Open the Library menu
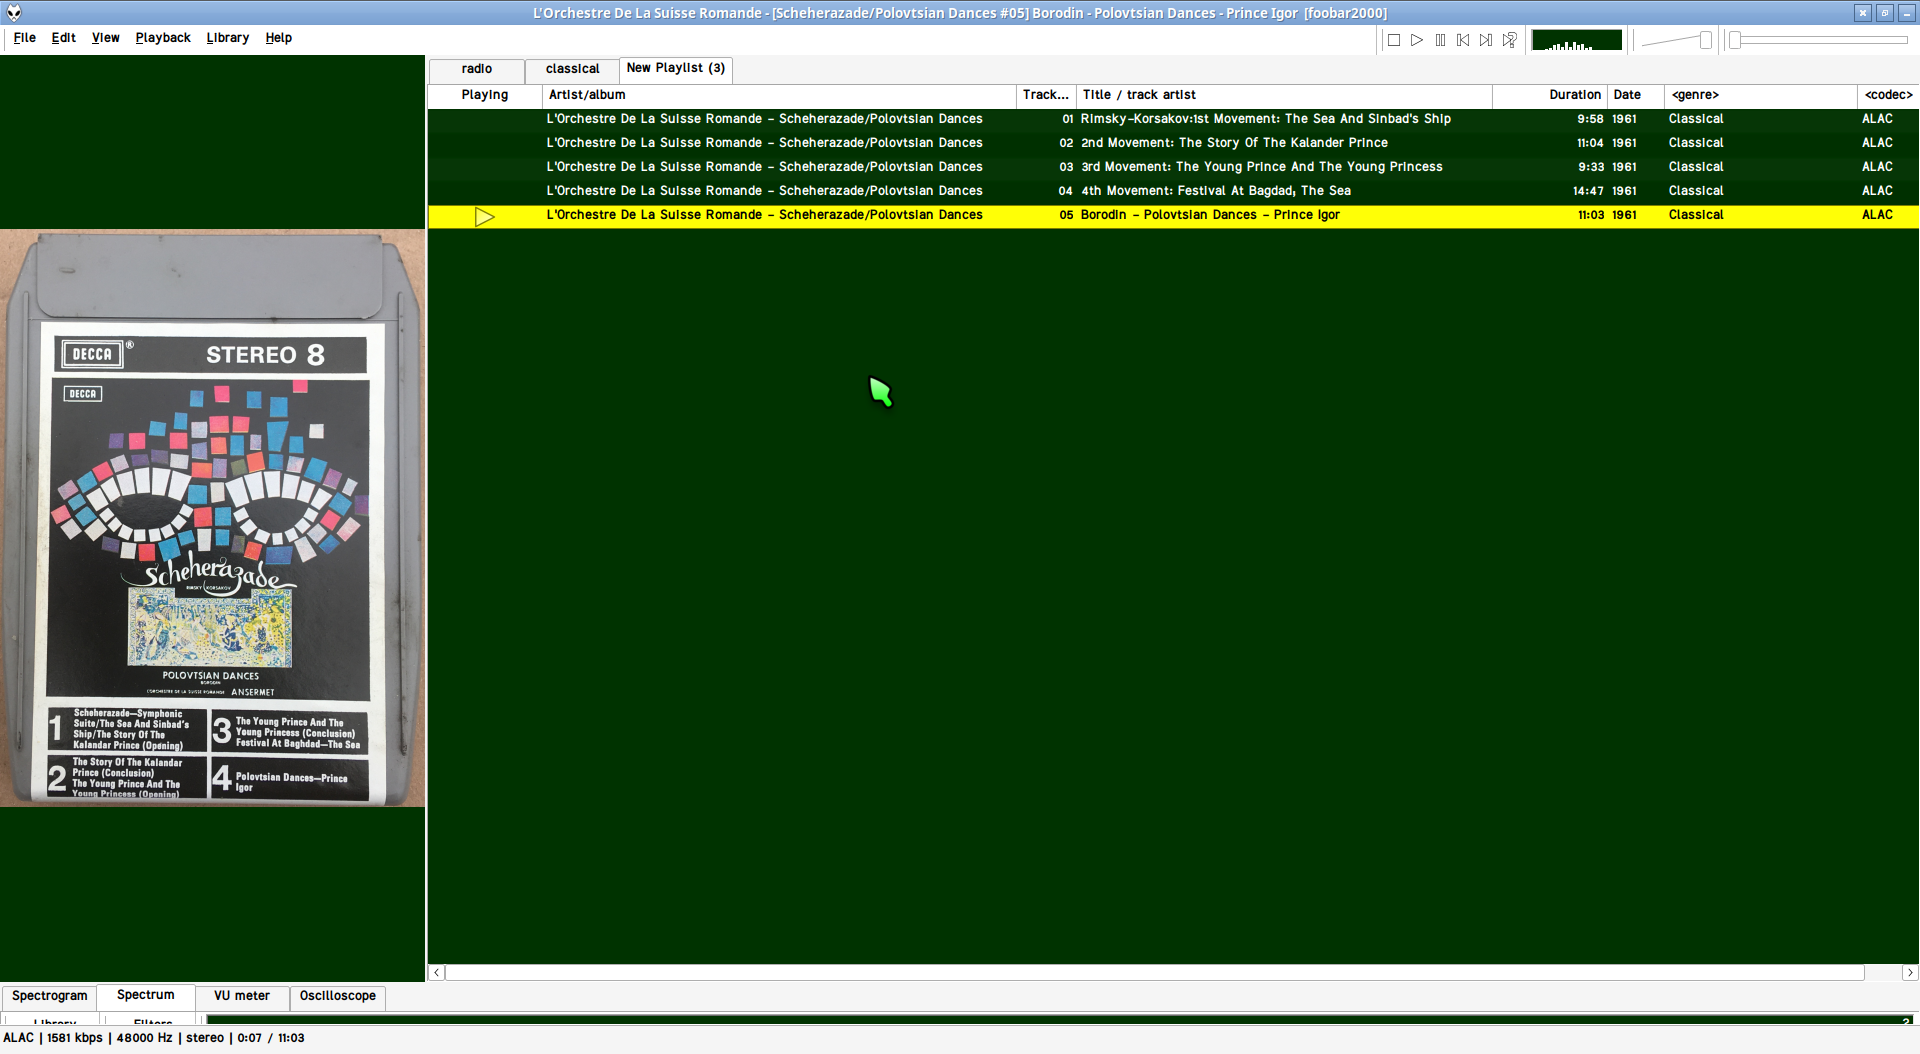Image resolution: width=1920 pixels, height=1054 pixels. pos(228,38)
